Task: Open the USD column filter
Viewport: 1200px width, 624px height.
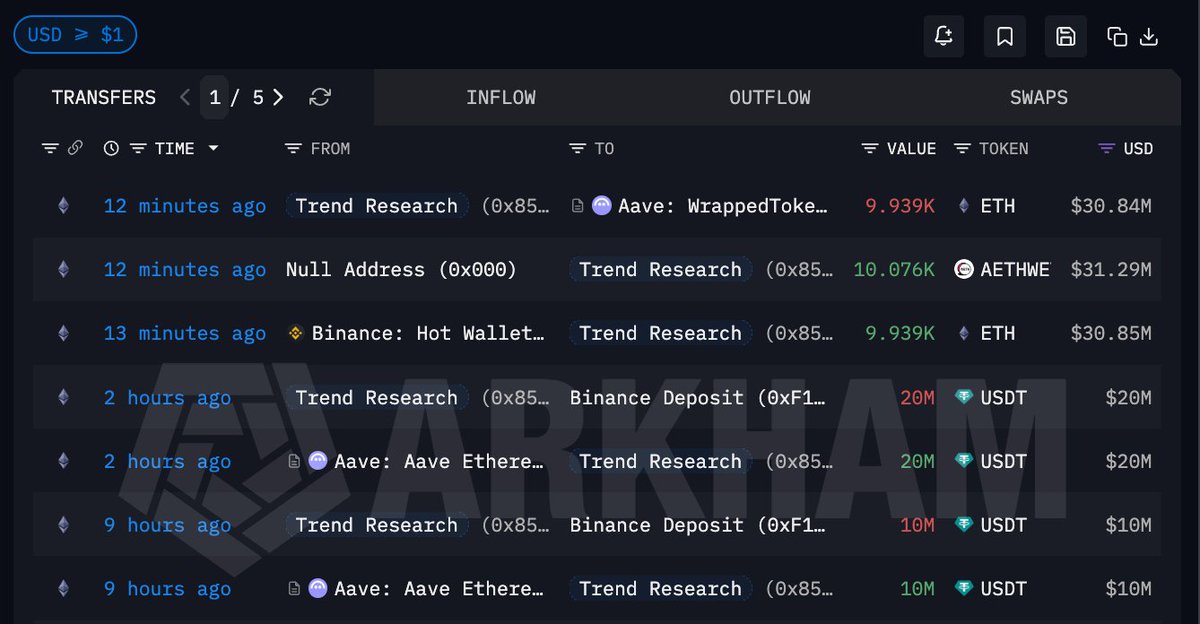Action: [x=1106, y=148]
